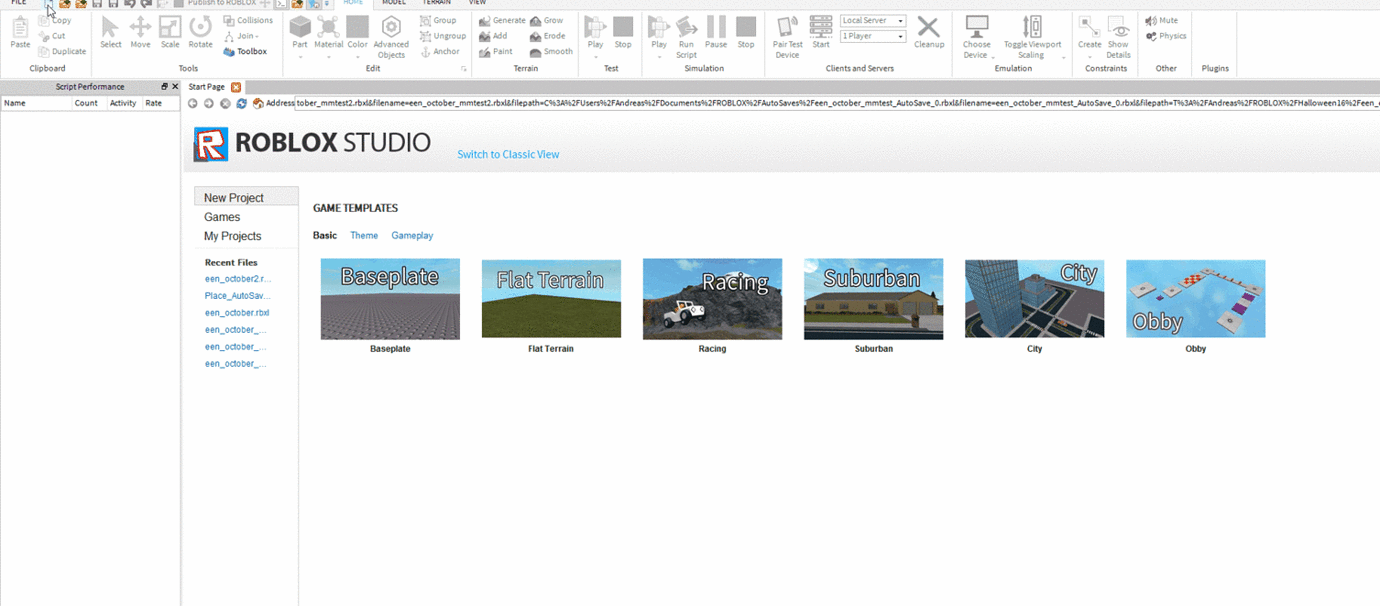Switch to Gameplay templates tab
Screen dimensions: 1380x606
pos(412,236)
